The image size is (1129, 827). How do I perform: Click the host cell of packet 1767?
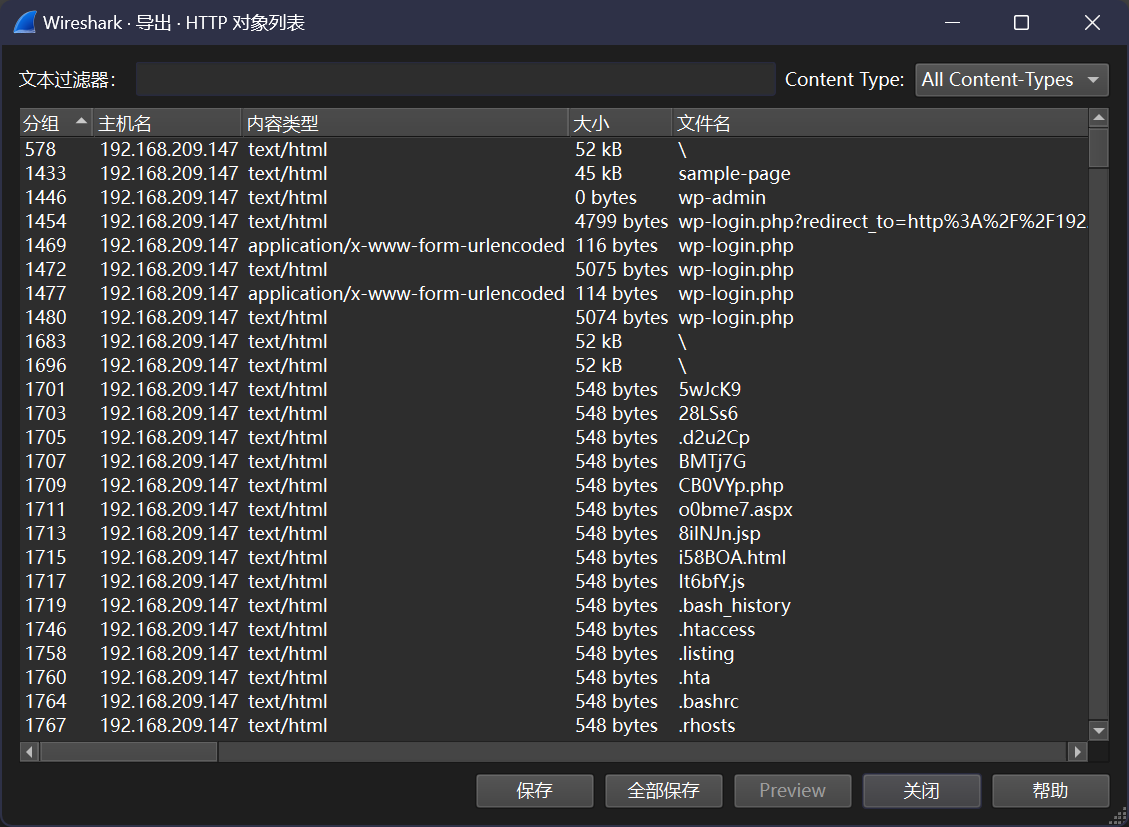click(169, 726)
